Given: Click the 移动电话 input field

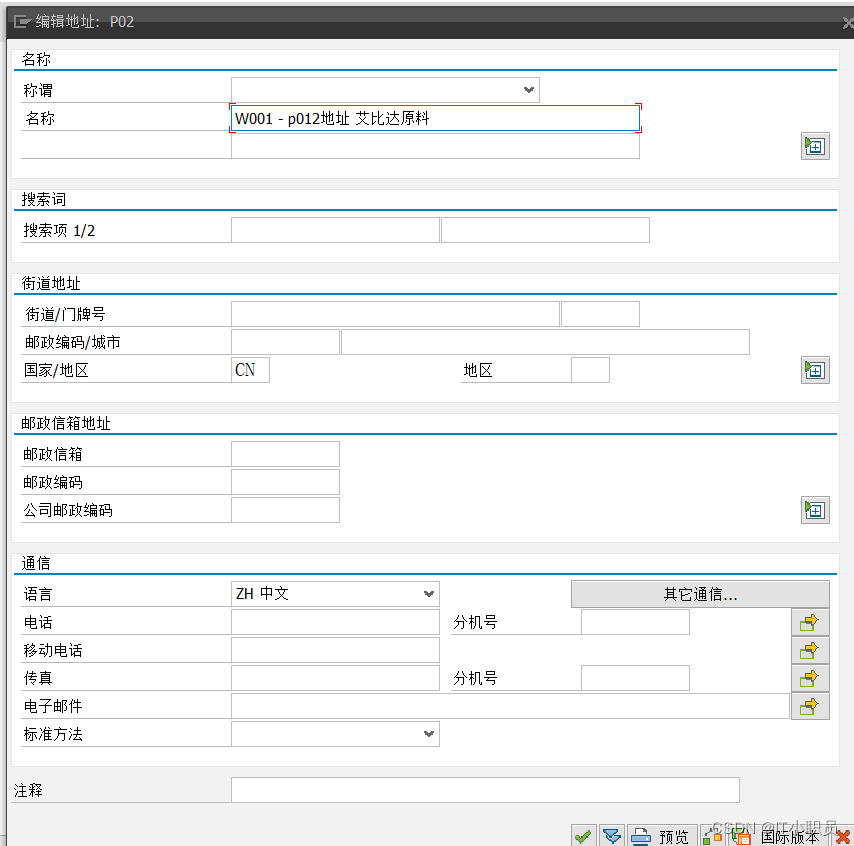Looking at the screenshot, I should [335, 650].
